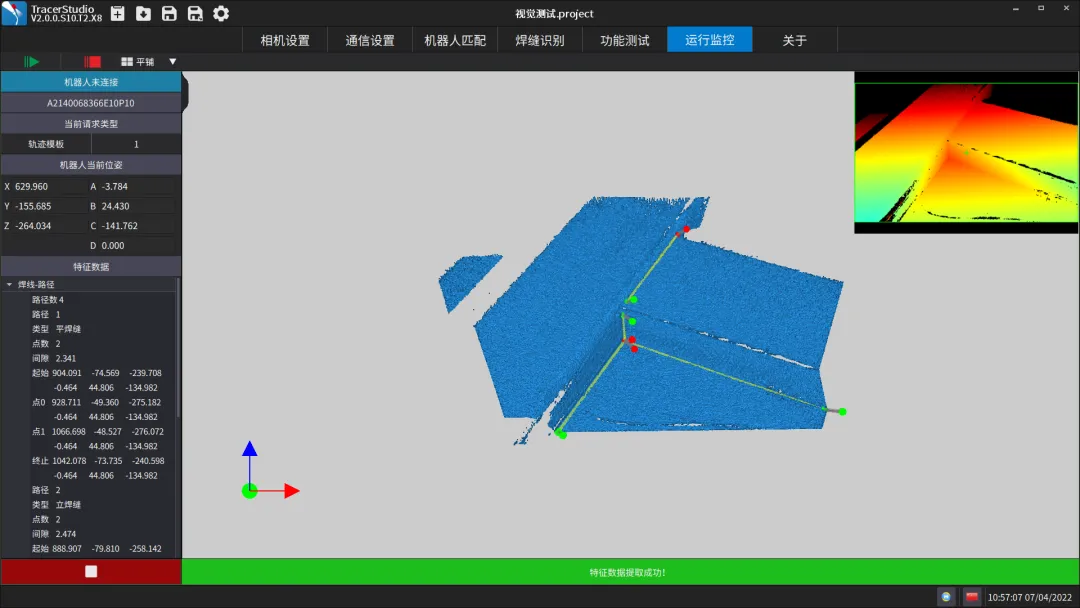The height and width of the screenshot is (608, 1080).
Task: Switch to the 相机设置 tab
Action: [285, 40]
